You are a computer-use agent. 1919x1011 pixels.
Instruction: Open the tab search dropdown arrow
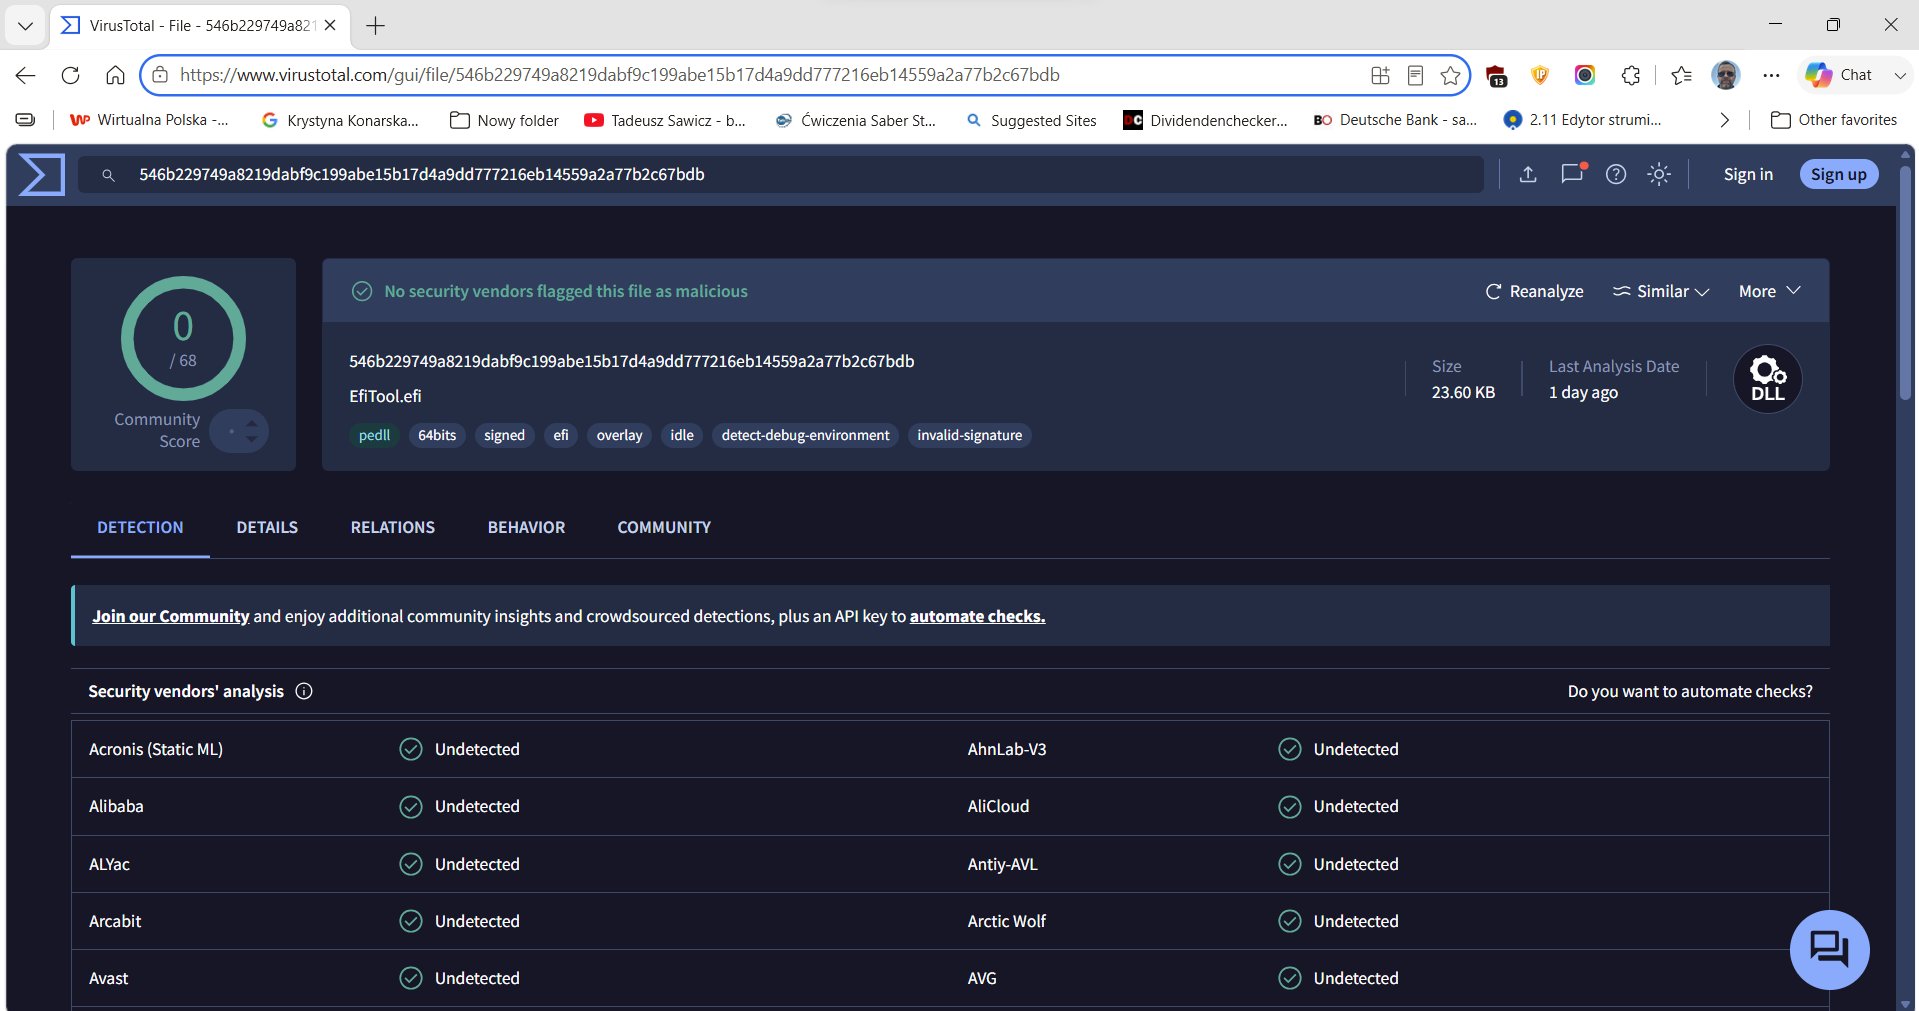tap(25, 26)
